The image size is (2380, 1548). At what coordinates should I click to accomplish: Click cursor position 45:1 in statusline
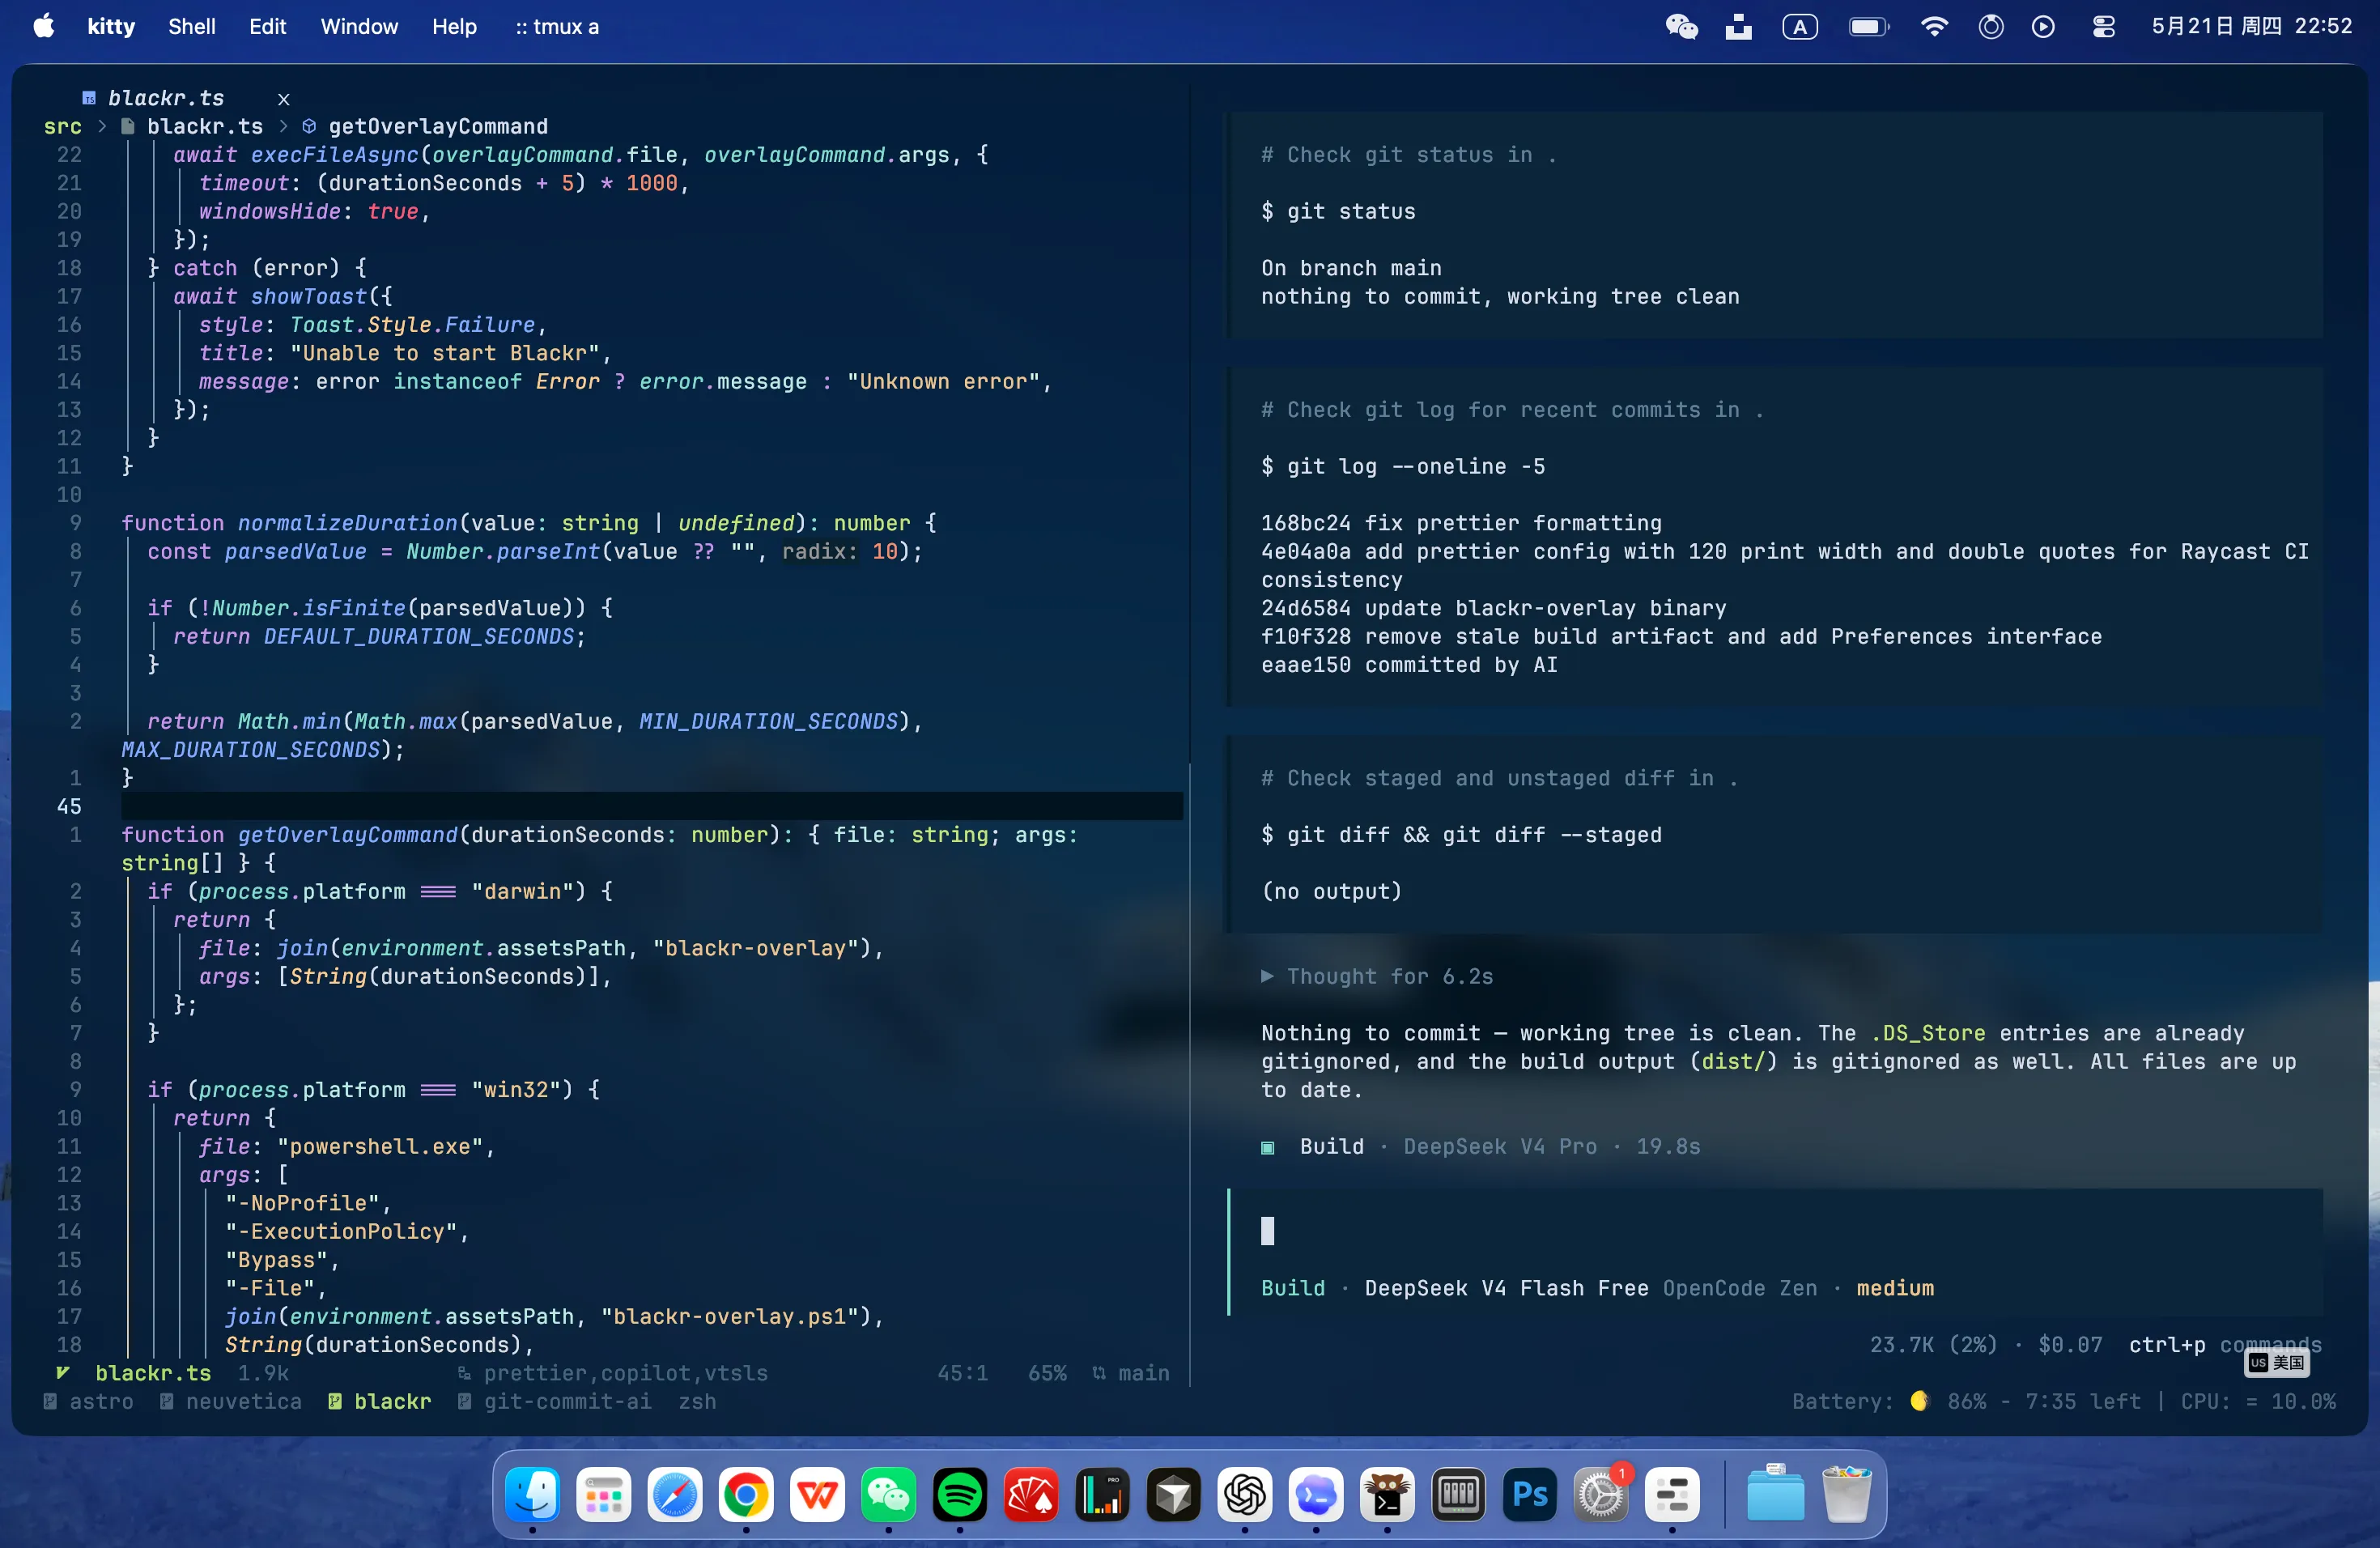(x=962, y=1373)
